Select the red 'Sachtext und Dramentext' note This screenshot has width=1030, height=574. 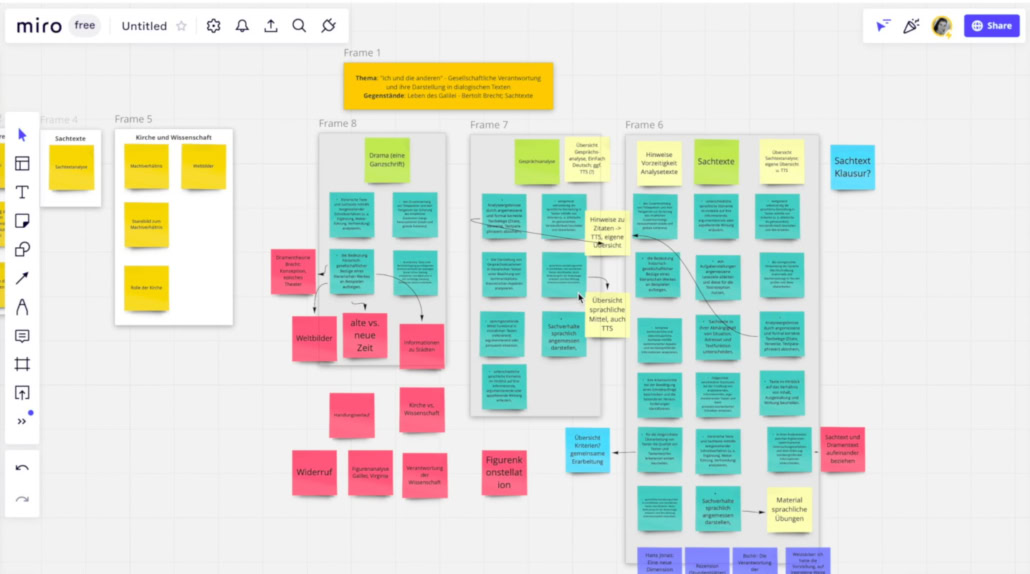pos(842,450)
